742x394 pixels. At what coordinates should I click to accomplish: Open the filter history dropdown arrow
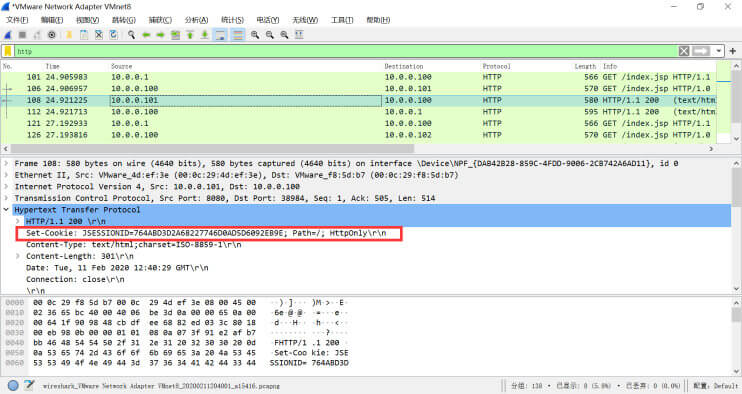click(719, 51)
